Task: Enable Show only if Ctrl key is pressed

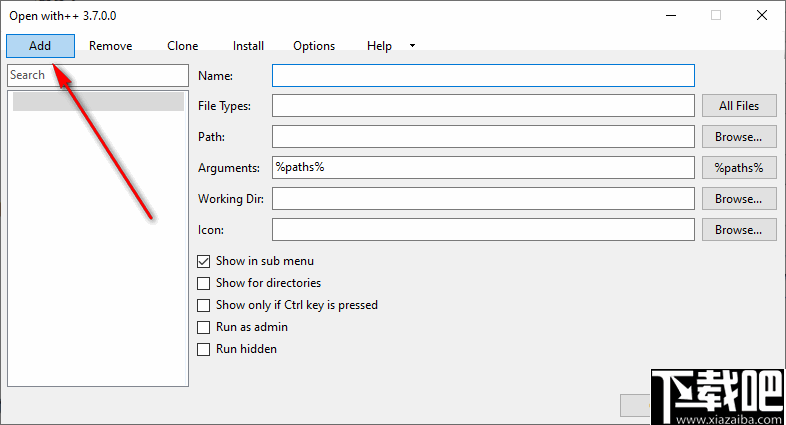Action: 205,305
